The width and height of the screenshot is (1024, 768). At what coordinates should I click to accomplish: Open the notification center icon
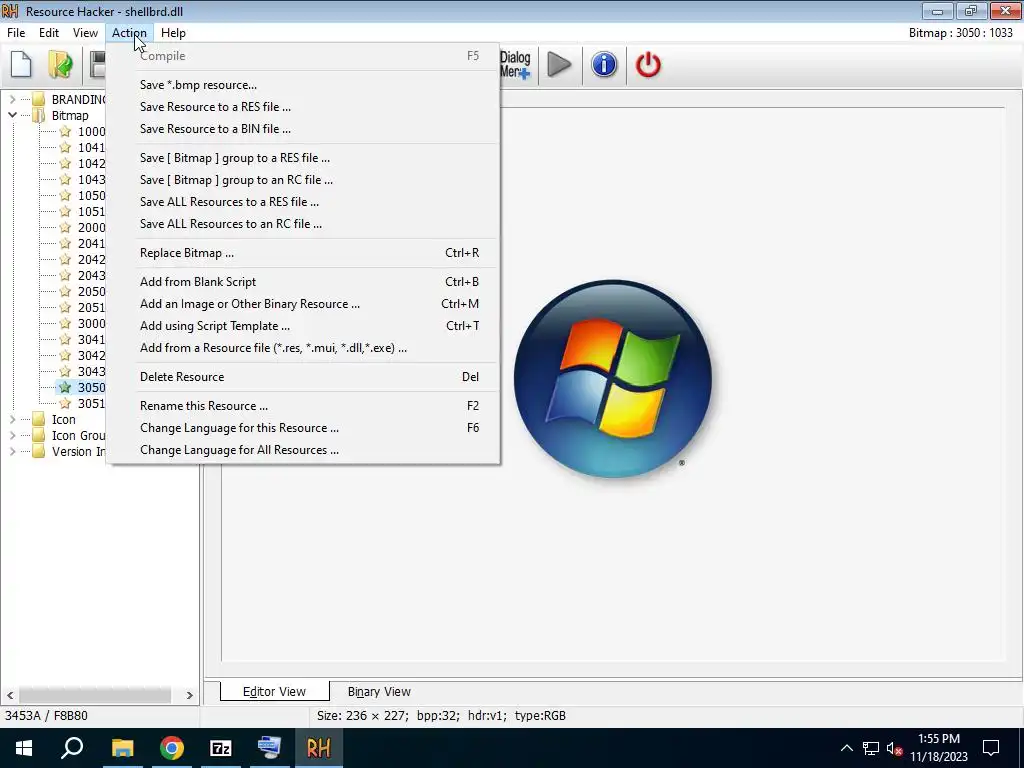(991, 748)
